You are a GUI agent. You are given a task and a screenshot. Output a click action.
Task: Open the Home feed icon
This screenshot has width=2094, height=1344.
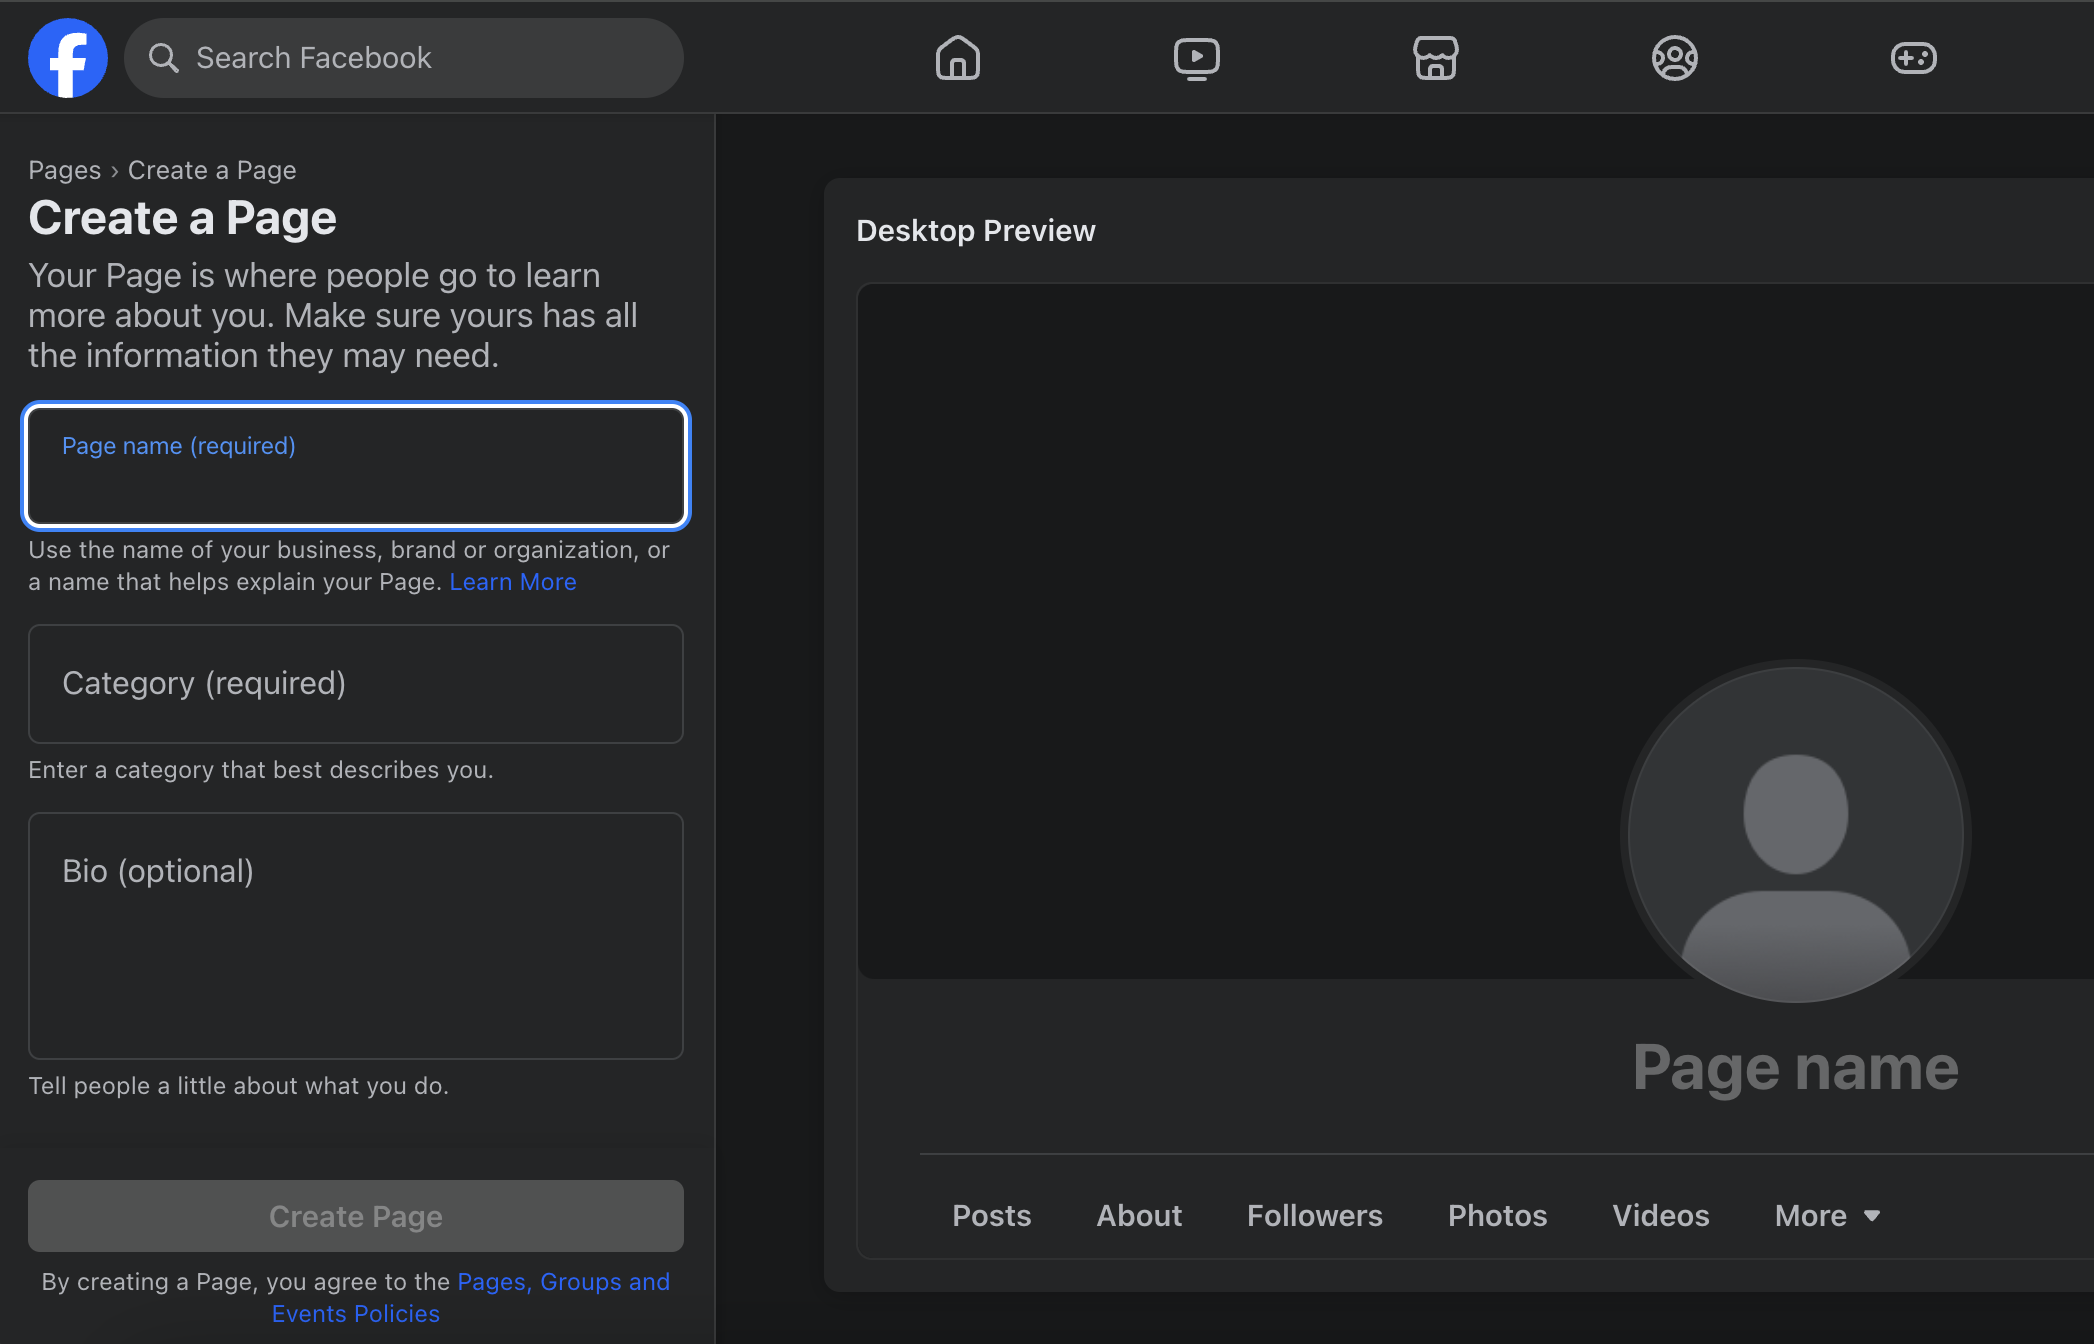[x=957, y=58]
